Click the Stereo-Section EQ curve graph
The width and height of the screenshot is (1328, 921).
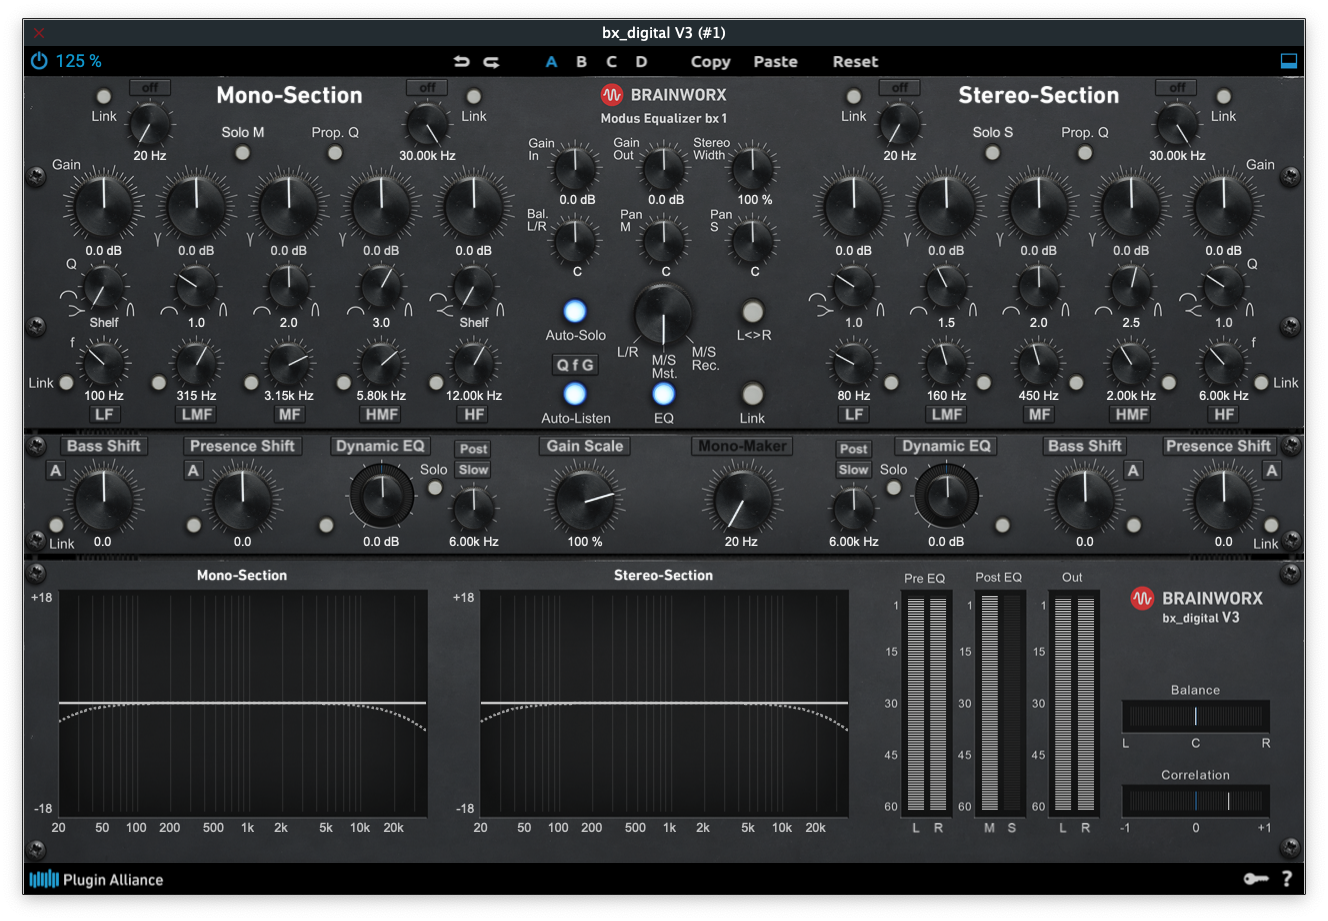click(x=664, y=703)
